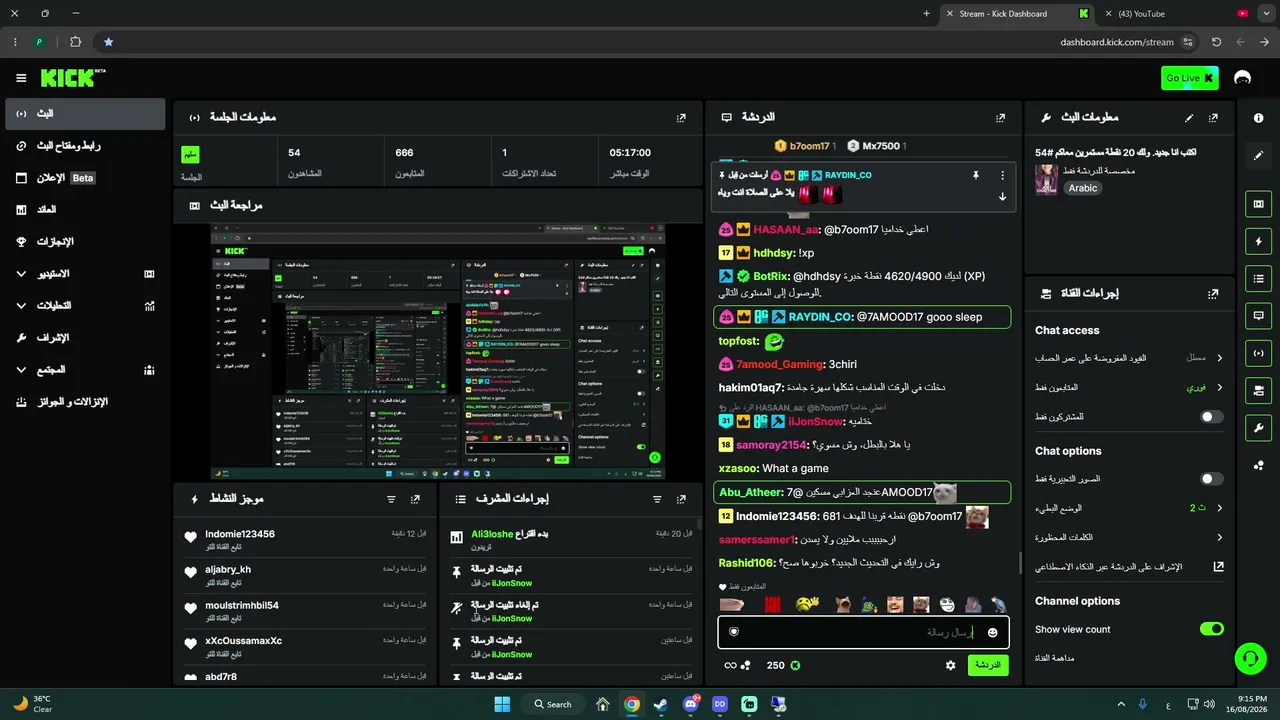Click the browser address bar
Image resolution: width=1280 pixels, height=720 pixels.
pyautogui.click(x=640, y=42)
